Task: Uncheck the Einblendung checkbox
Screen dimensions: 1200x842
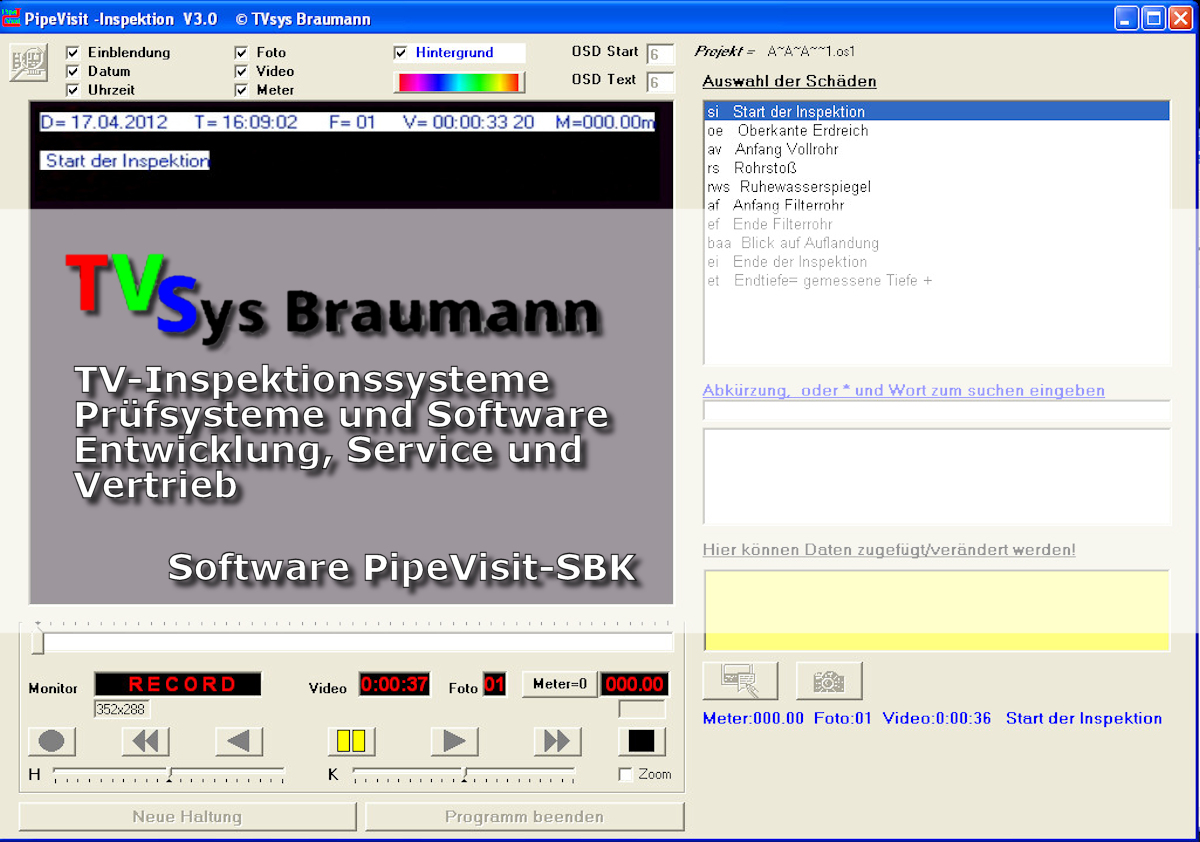Action: tap(72, 52)
